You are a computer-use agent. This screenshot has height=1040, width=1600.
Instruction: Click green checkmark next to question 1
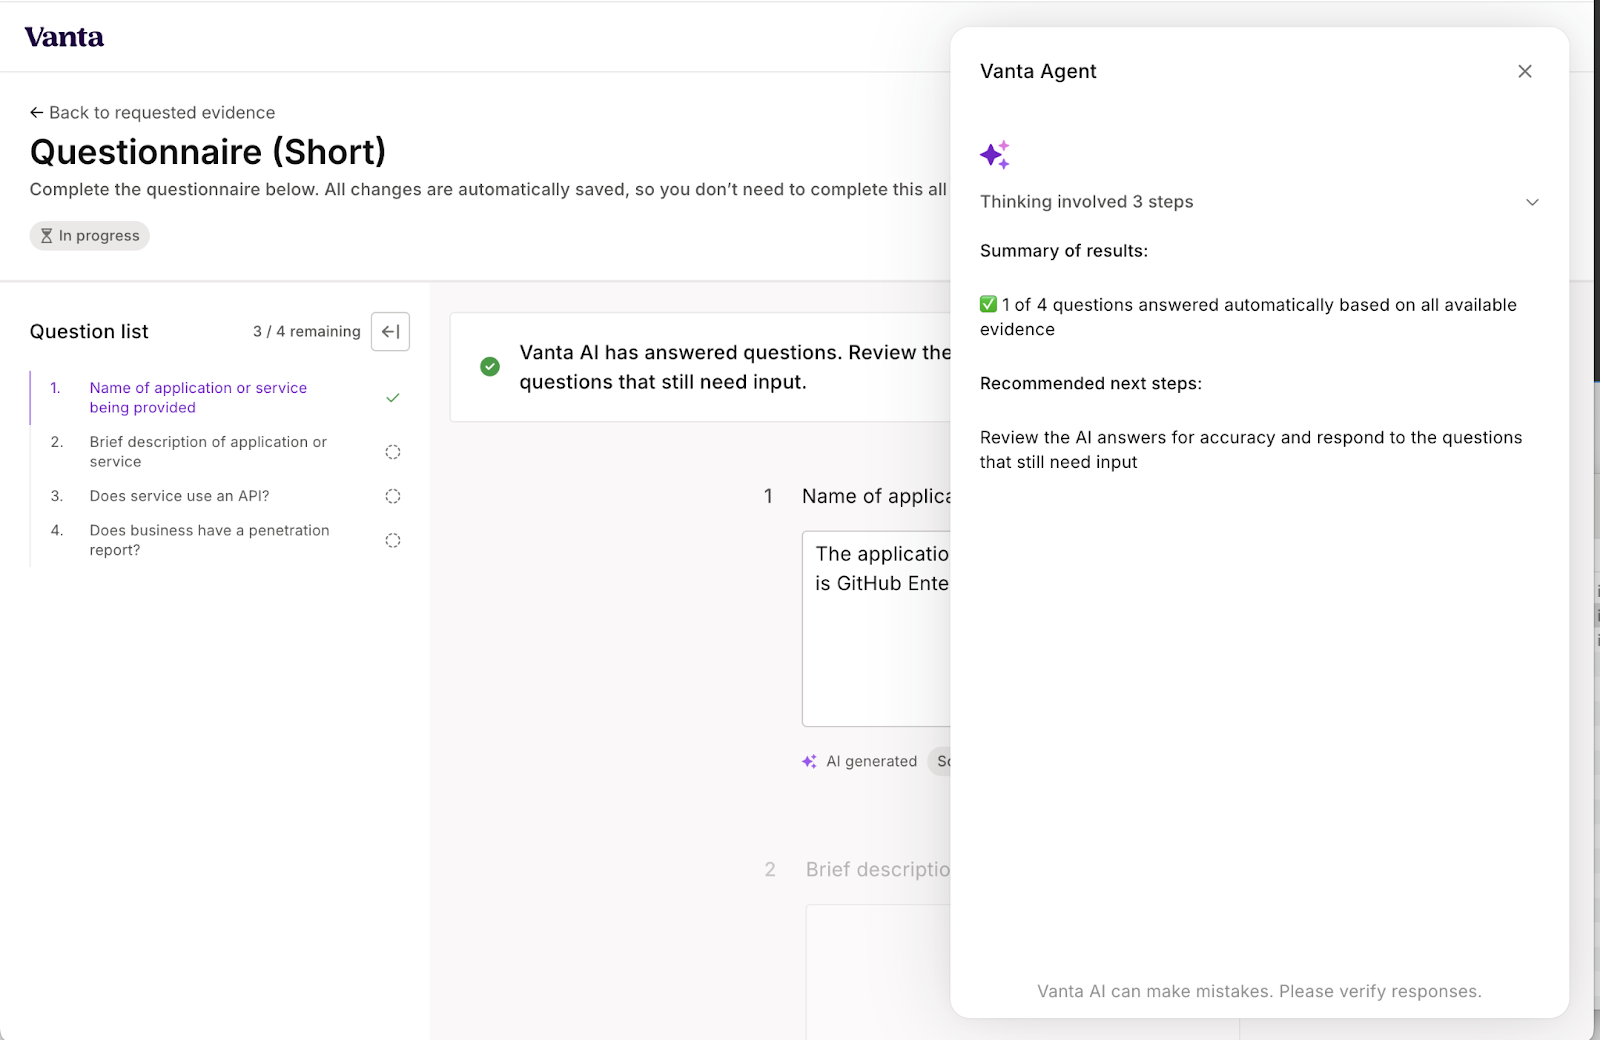tap(393, 398)
